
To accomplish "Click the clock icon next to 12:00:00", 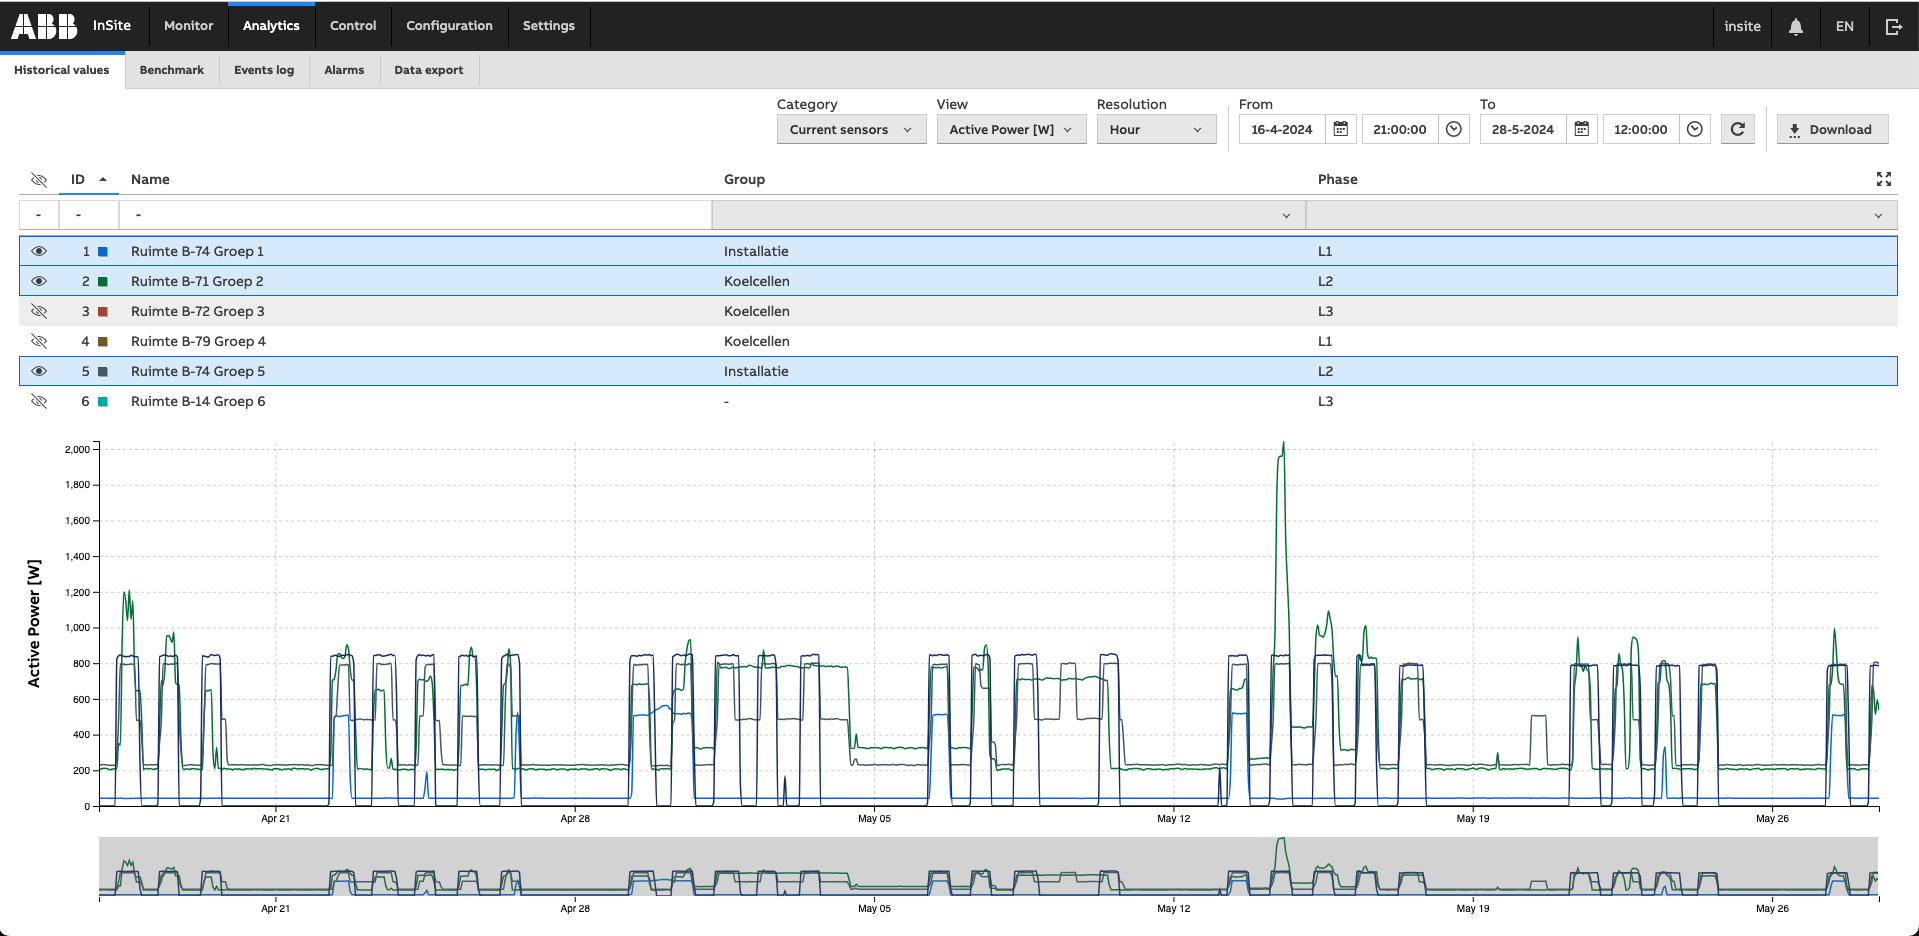I will point(1694,129).
